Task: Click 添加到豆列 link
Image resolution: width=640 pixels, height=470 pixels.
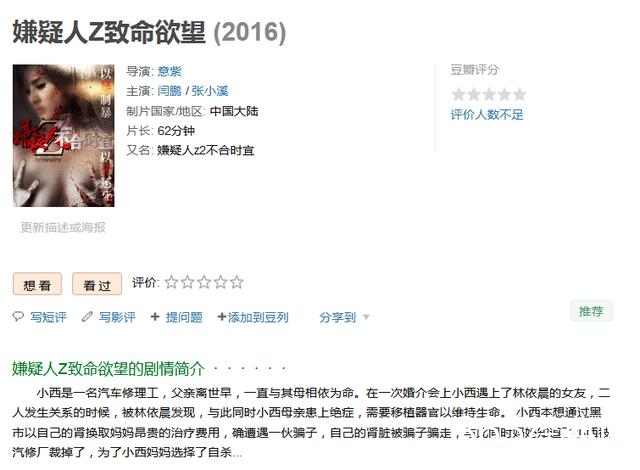Action: [x=253, y=317]
